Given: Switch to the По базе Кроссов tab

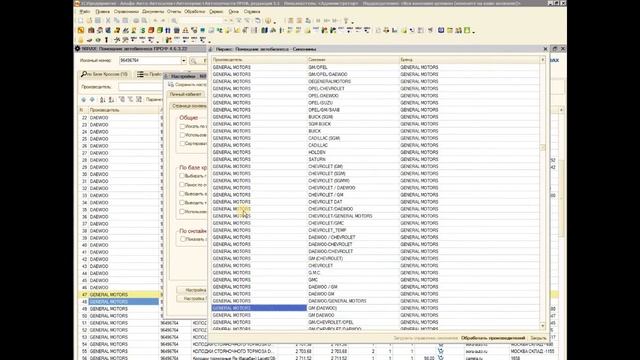Looking at the screenshot, I should (104, 74).
